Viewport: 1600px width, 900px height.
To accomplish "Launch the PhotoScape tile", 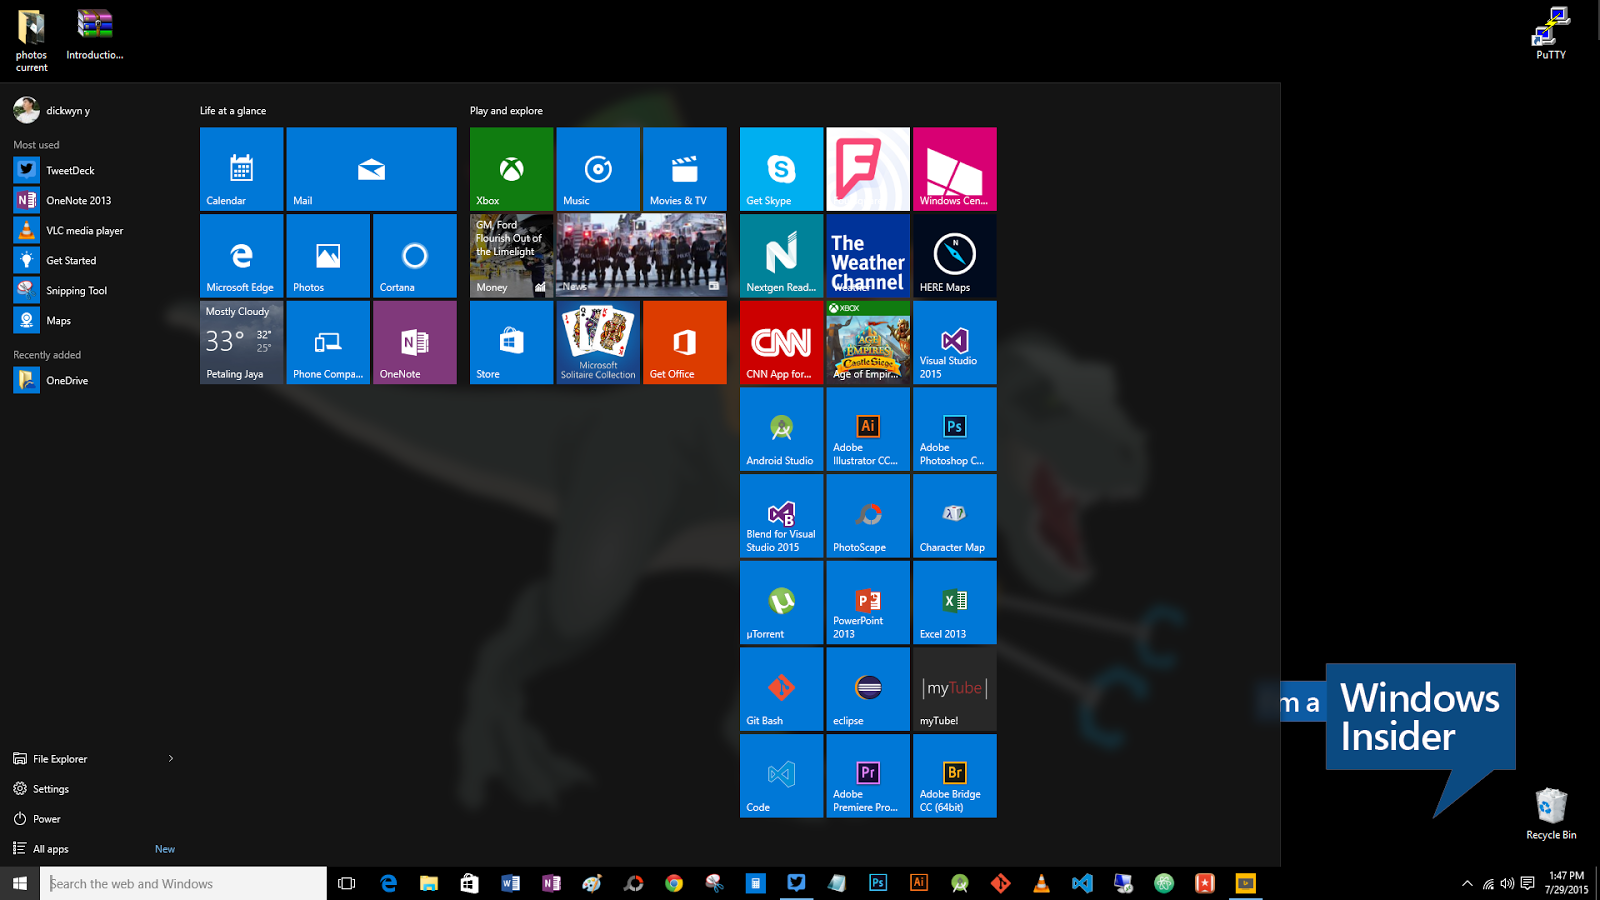I will pyautogui.click(x=868, y=516).
